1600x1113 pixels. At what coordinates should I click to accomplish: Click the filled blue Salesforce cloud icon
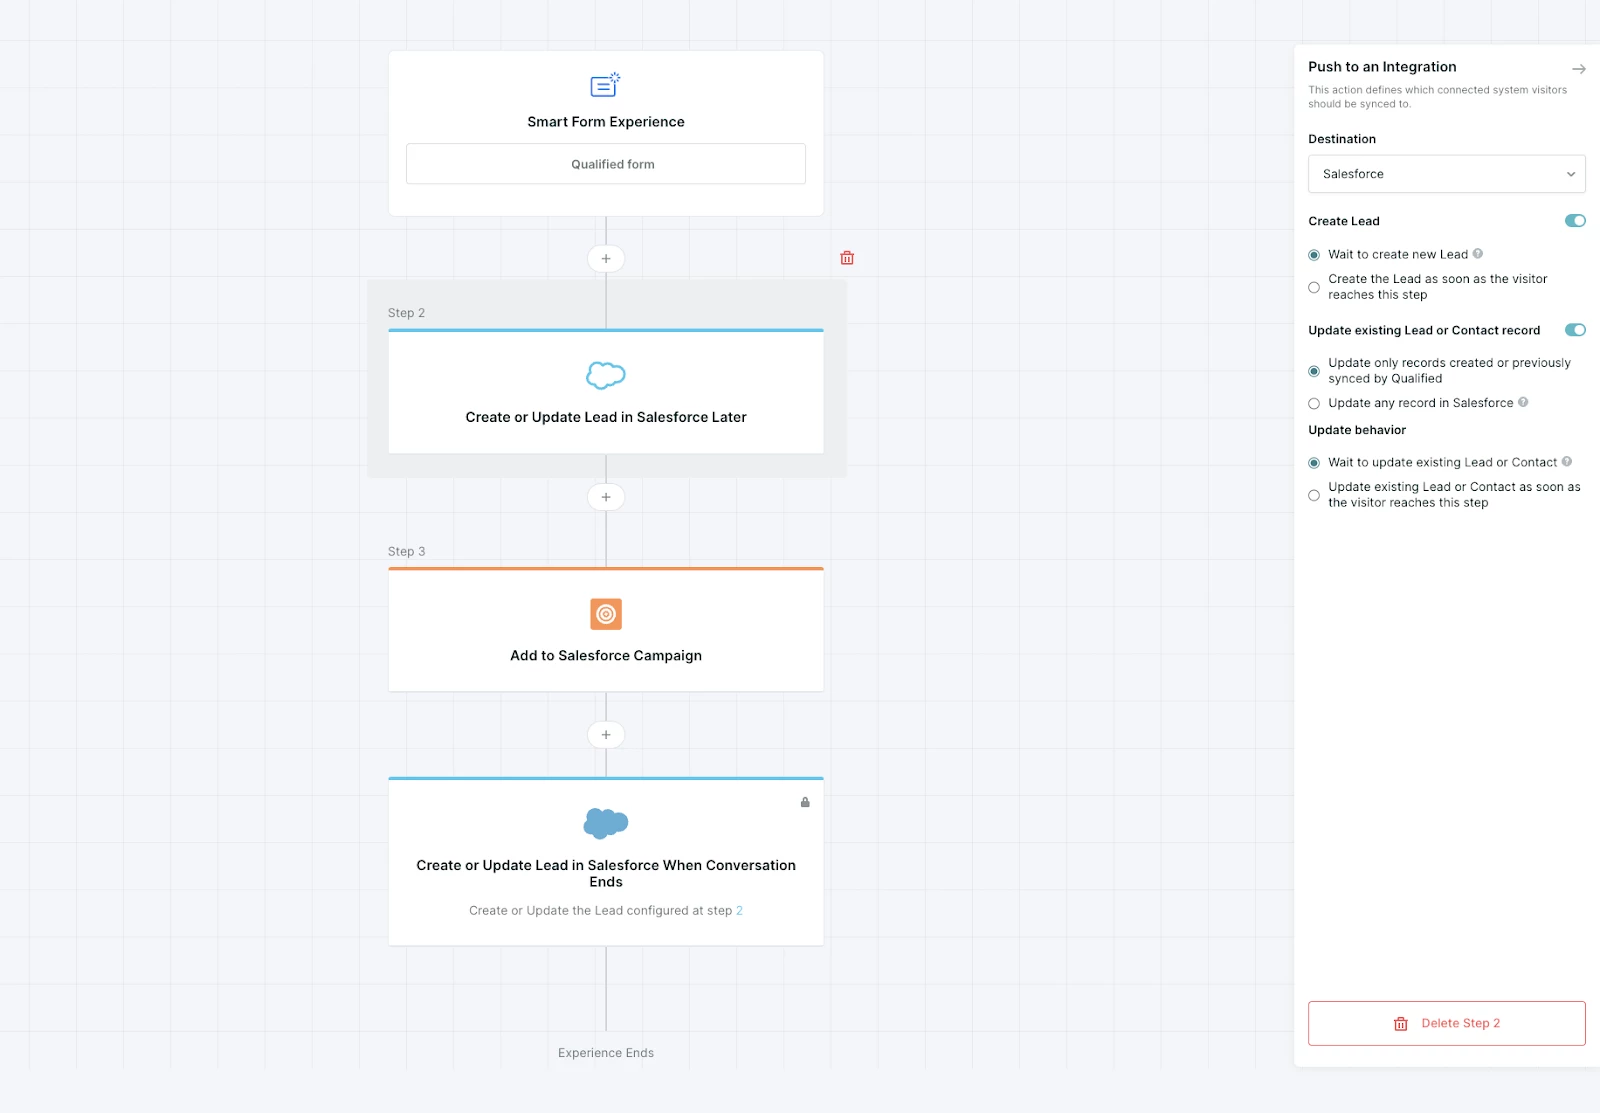[x=606, y=823]
